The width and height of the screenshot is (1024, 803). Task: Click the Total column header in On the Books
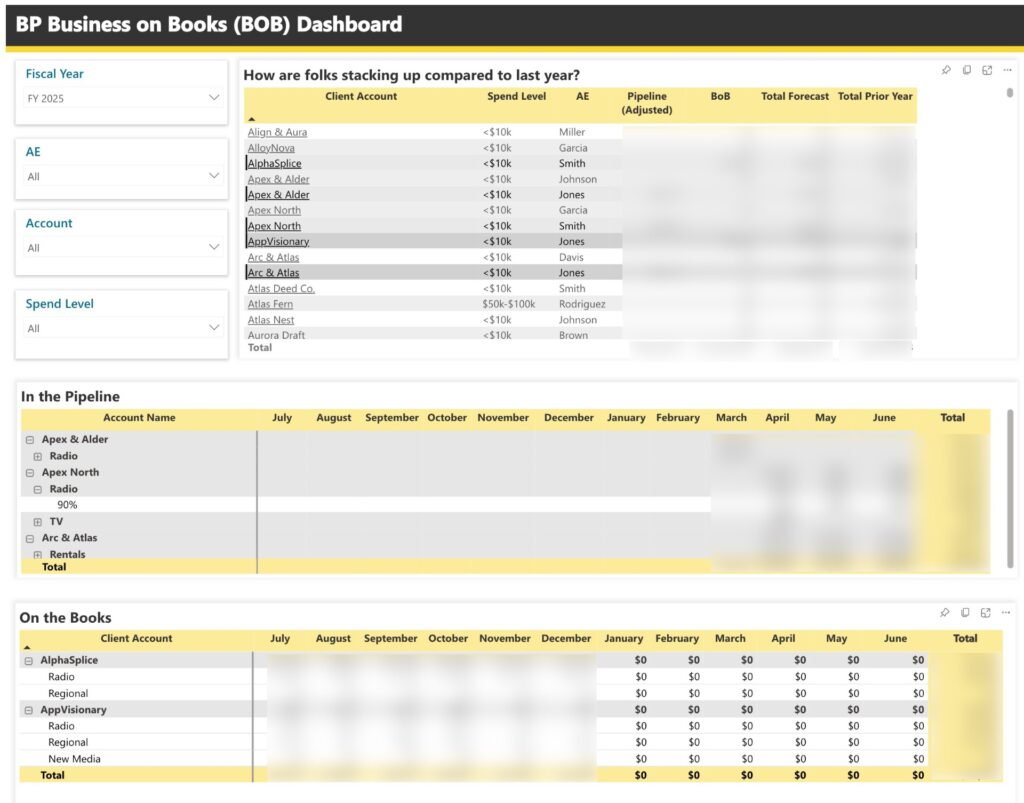tap(965, 638)
